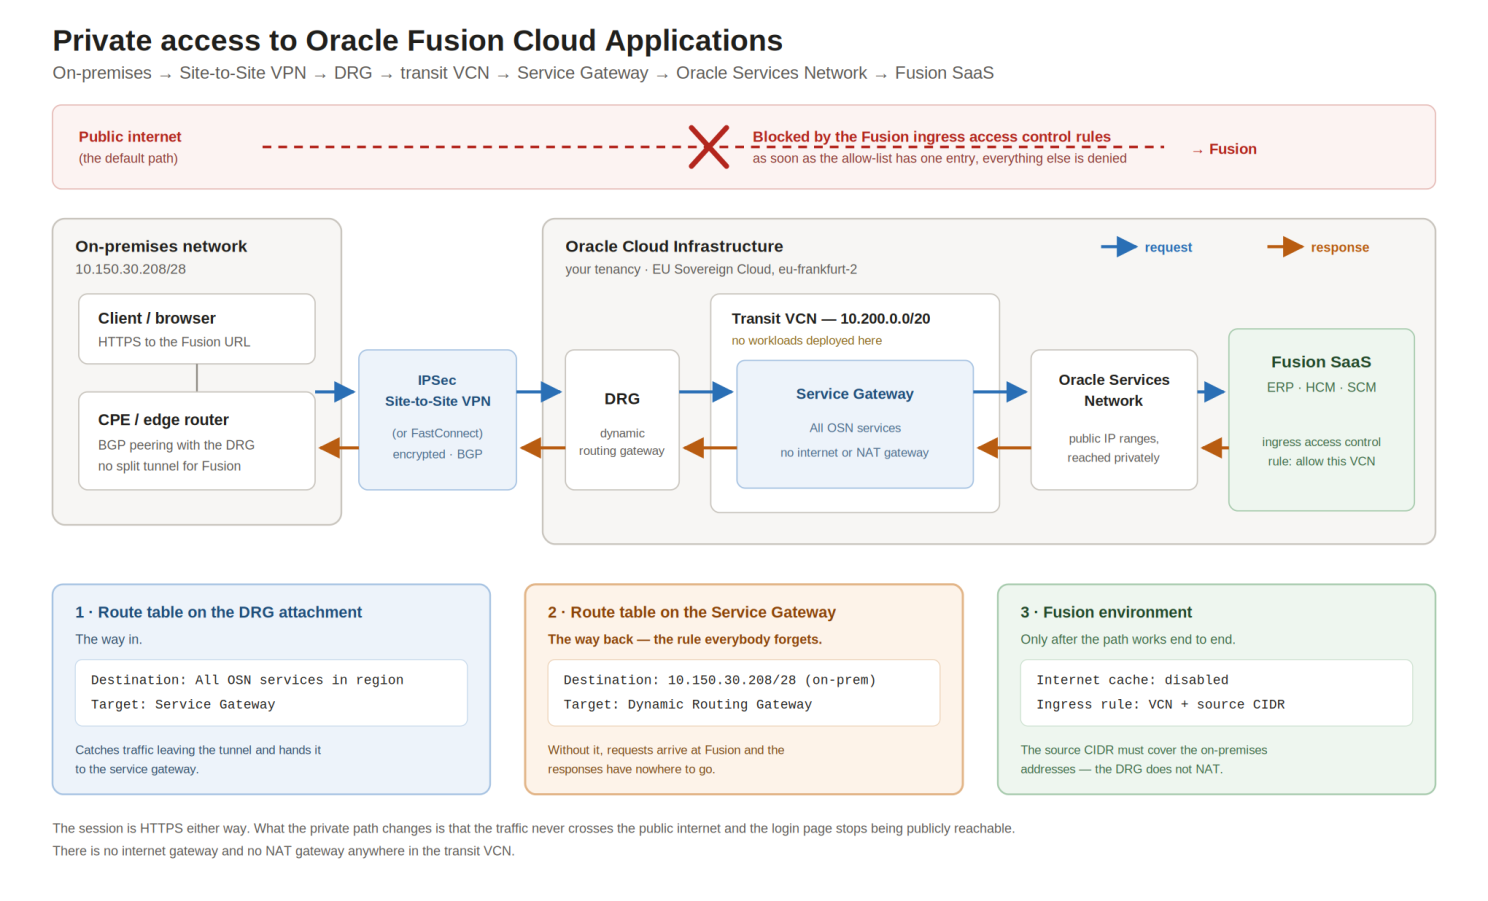Screen dimensions: 1488x901
Task: Click the blue request arrow in legend
Action: [1119, 247]
